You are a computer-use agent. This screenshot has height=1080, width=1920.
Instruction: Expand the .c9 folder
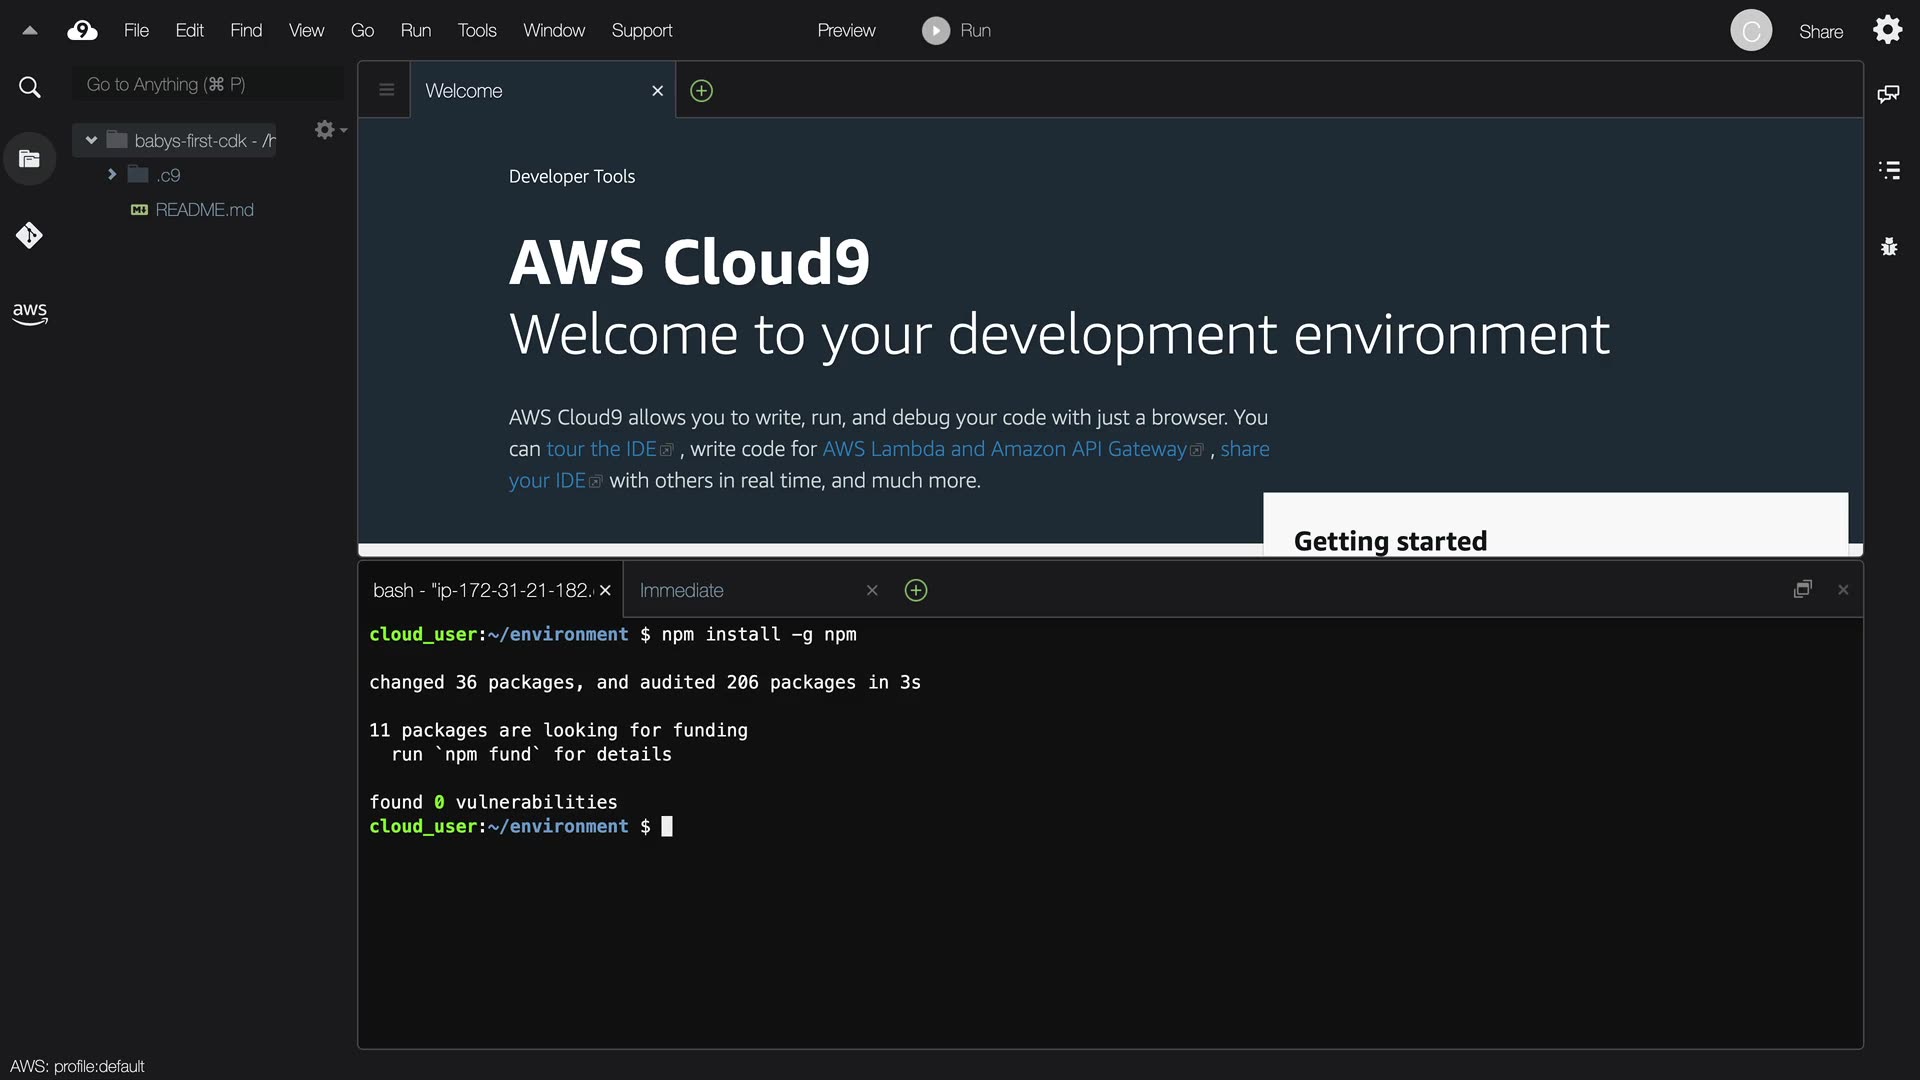112,175
